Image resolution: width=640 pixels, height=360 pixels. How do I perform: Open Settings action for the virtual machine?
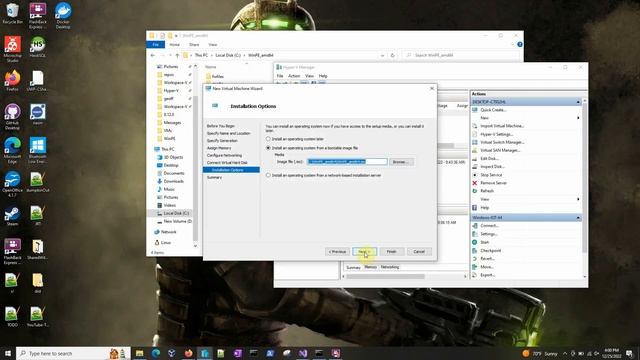[489, 234]
